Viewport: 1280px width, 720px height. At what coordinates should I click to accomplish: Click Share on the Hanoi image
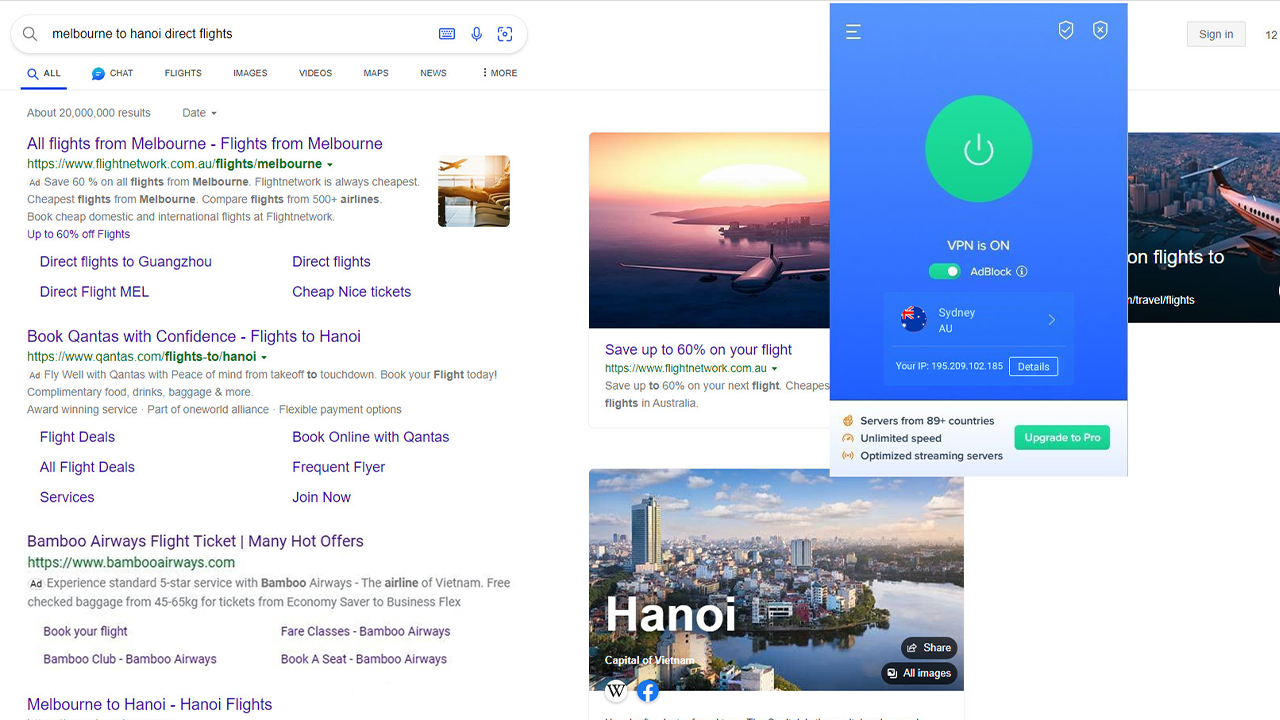pyautogui.click(x=929, y=648)
